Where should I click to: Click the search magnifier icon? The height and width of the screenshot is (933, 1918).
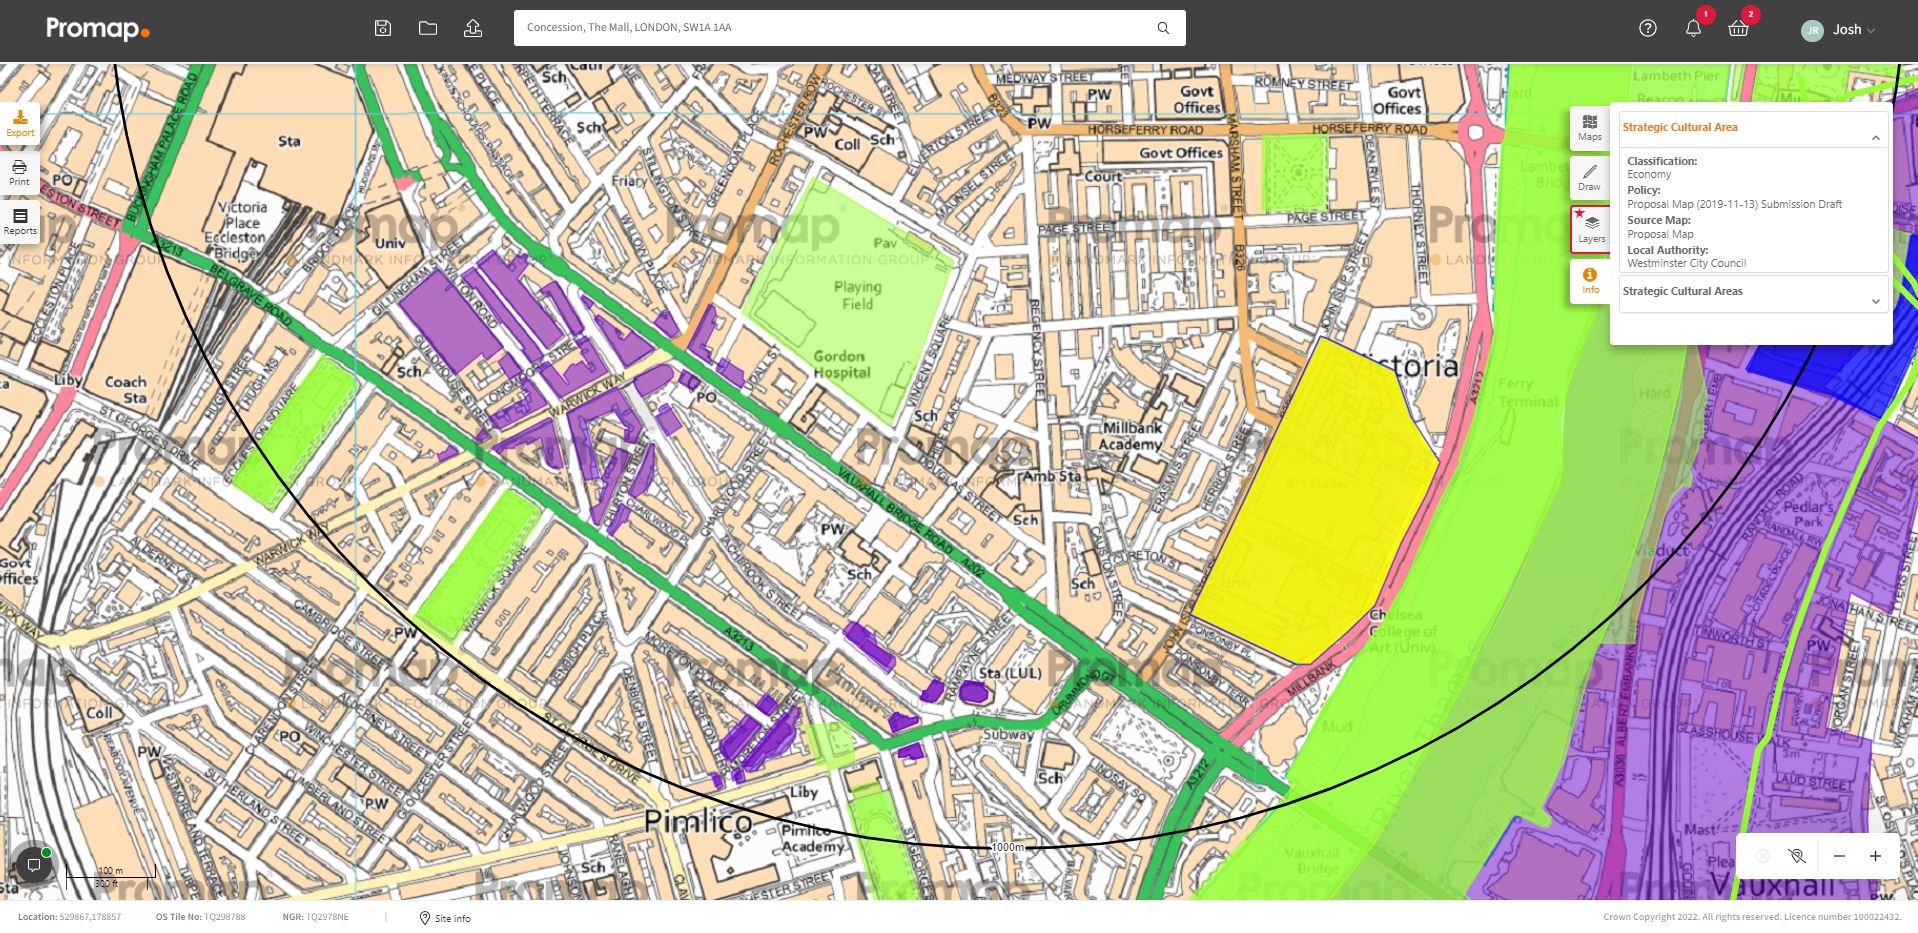point(1163,28)
